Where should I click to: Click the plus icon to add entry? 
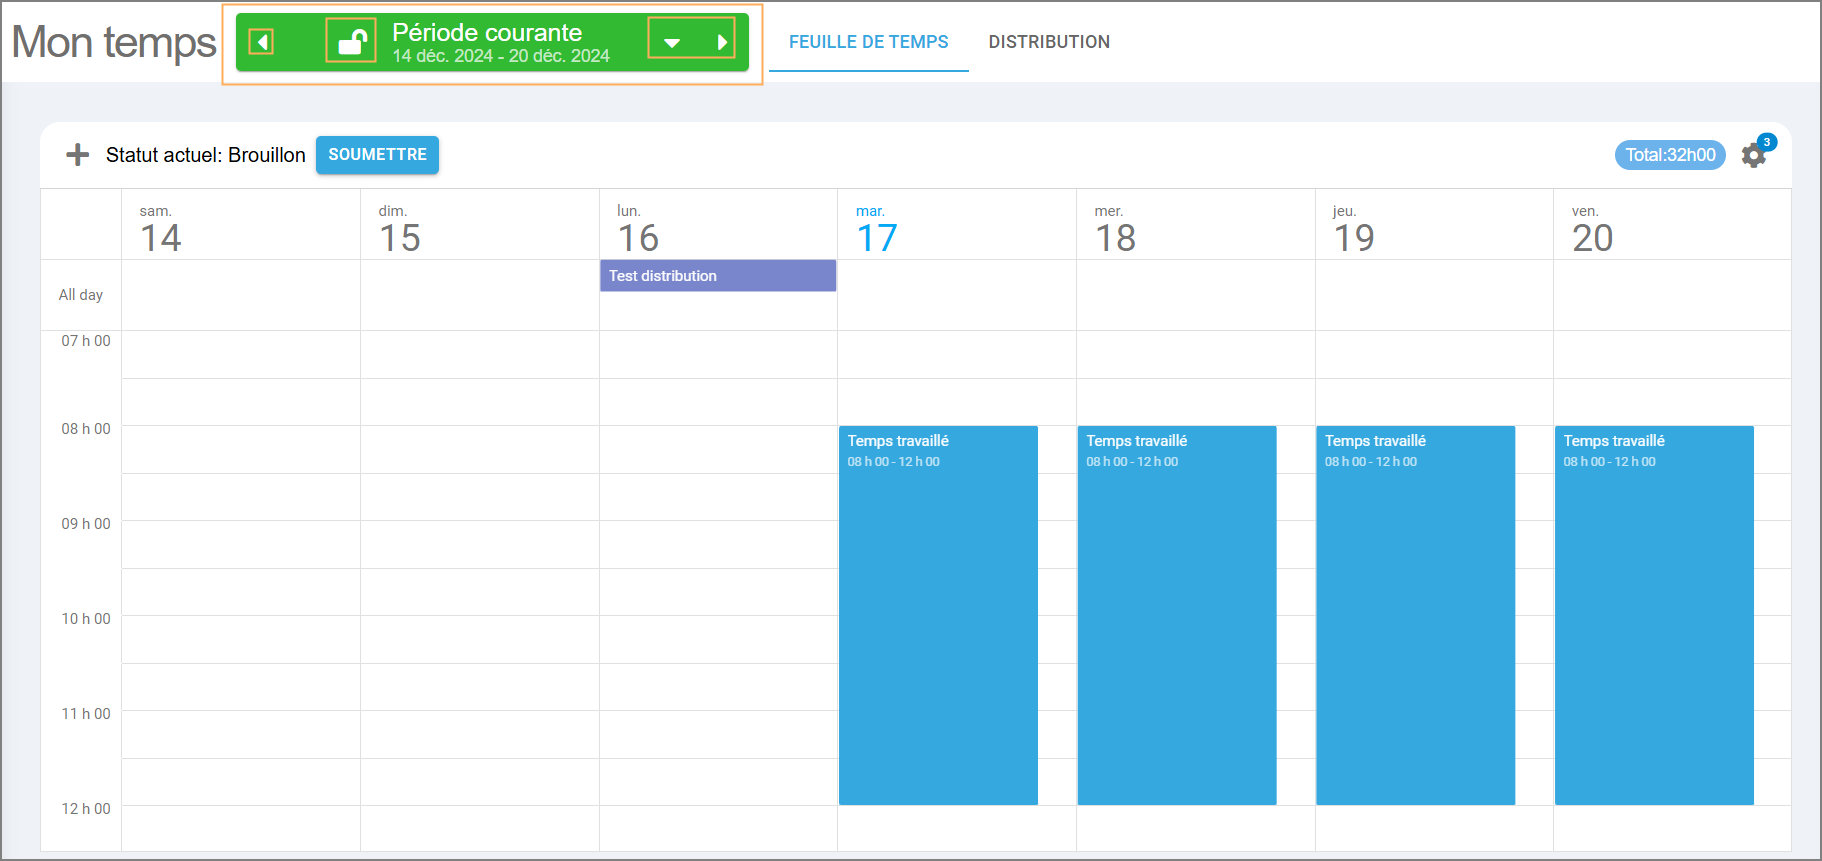pos(77,155)
